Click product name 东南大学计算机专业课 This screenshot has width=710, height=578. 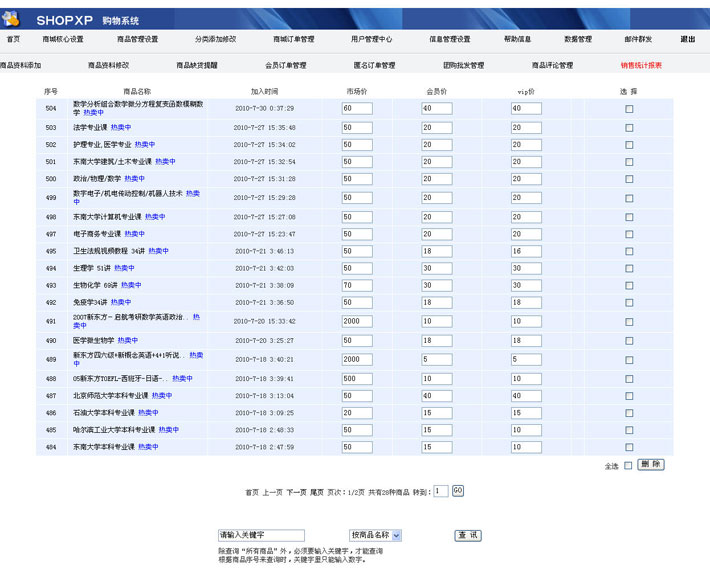point(107,217)
